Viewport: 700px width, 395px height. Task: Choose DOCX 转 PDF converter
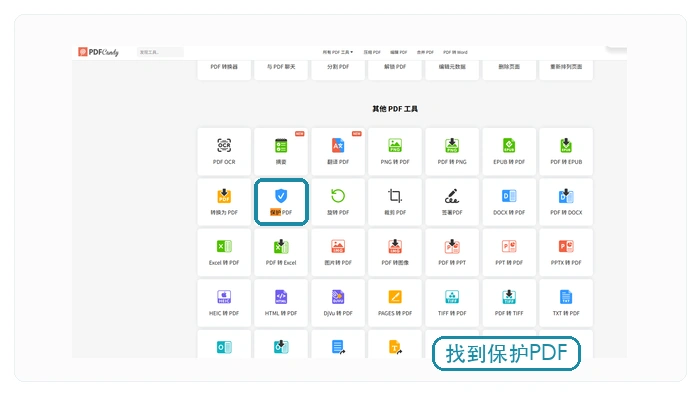tap(509, 202)
